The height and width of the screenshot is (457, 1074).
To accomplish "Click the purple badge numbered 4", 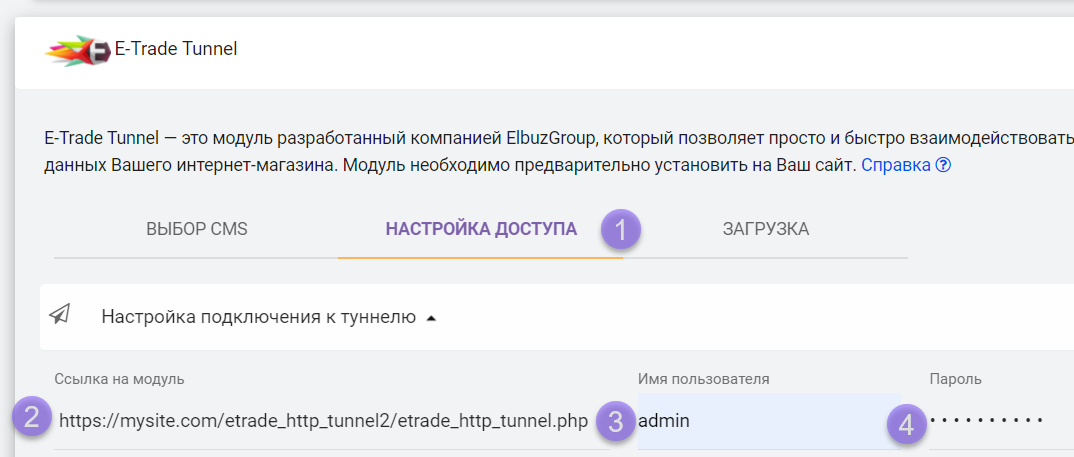I will pos(906,424).
